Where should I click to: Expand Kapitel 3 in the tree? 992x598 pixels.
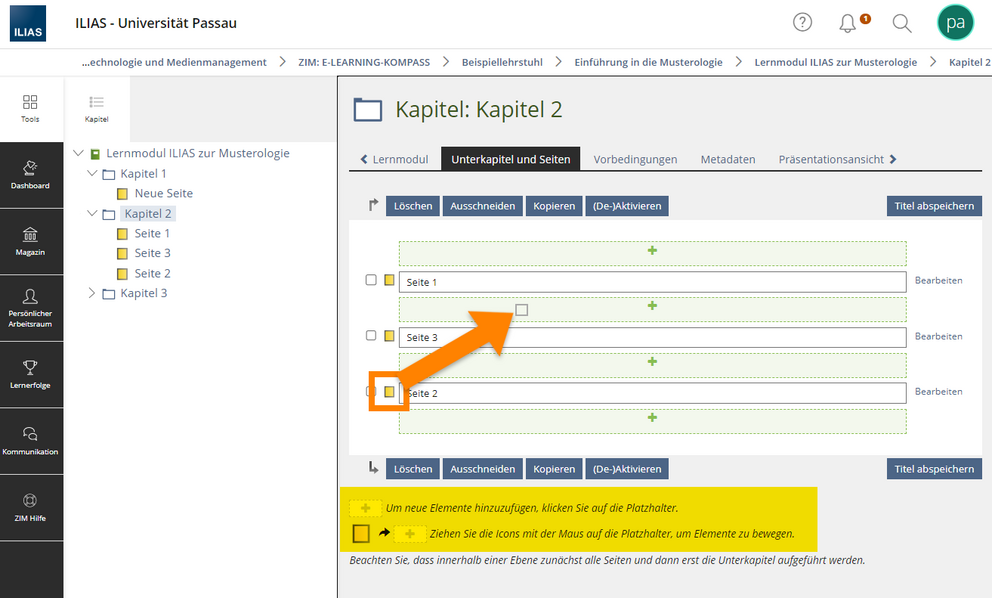93,293
